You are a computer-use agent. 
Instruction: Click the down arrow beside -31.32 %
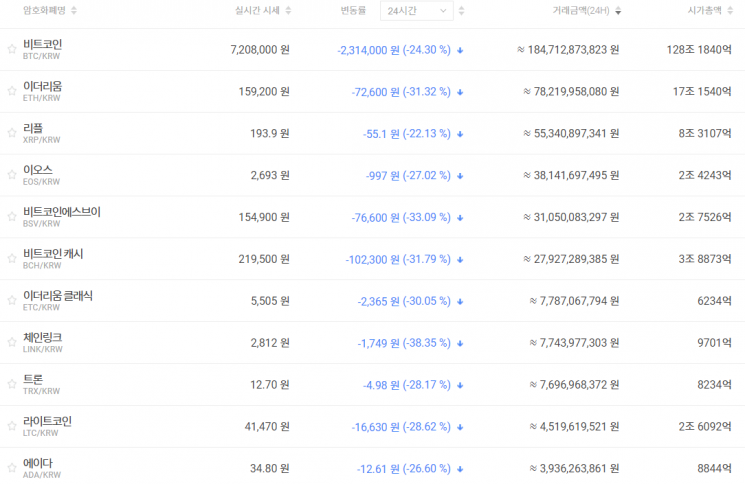[x=460, y=92]
